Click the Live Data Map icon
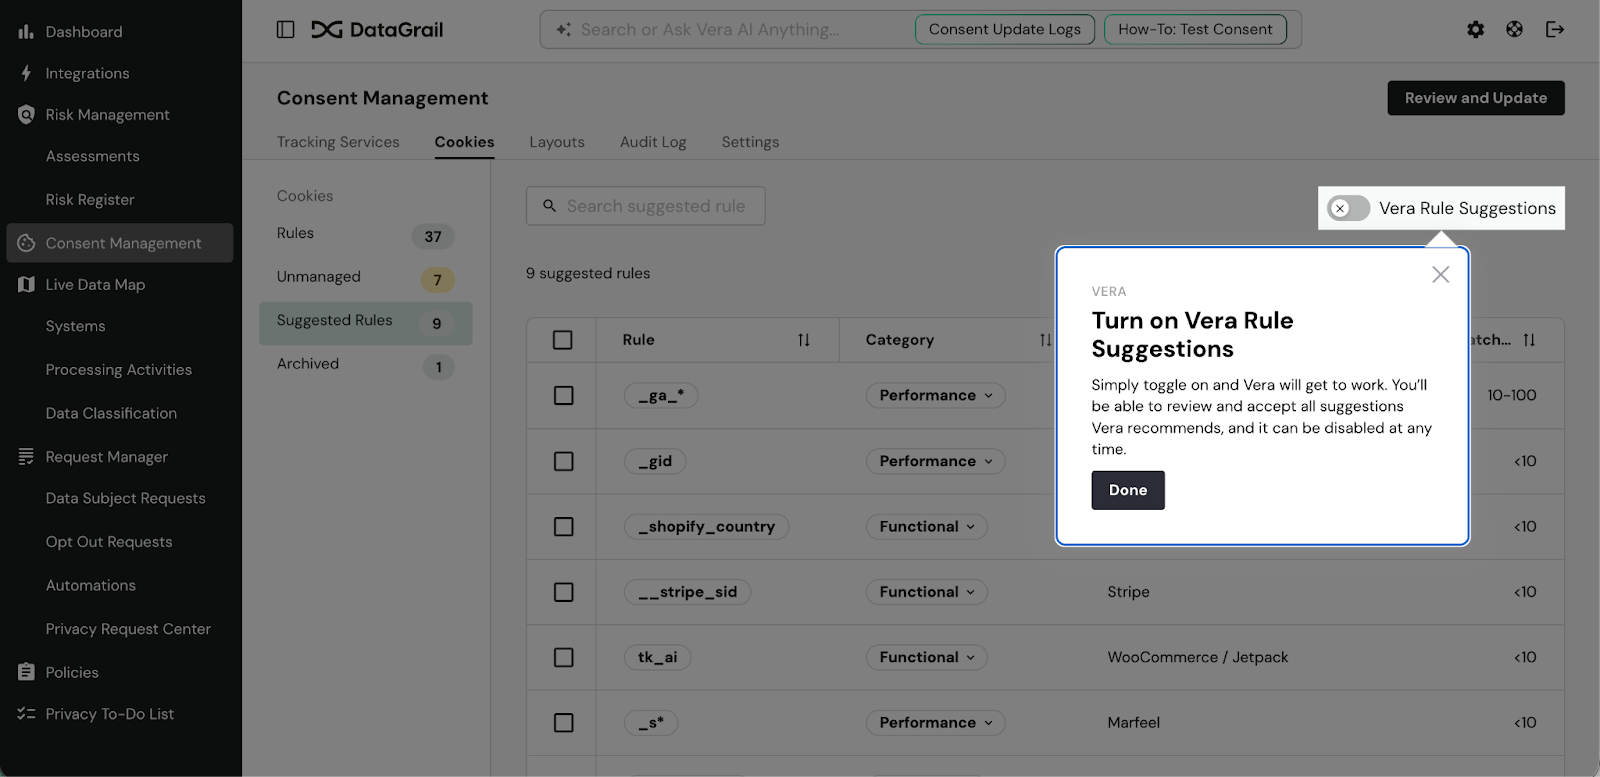The width and height of the screenshot is (1600, 777). [x=26, y=285]
